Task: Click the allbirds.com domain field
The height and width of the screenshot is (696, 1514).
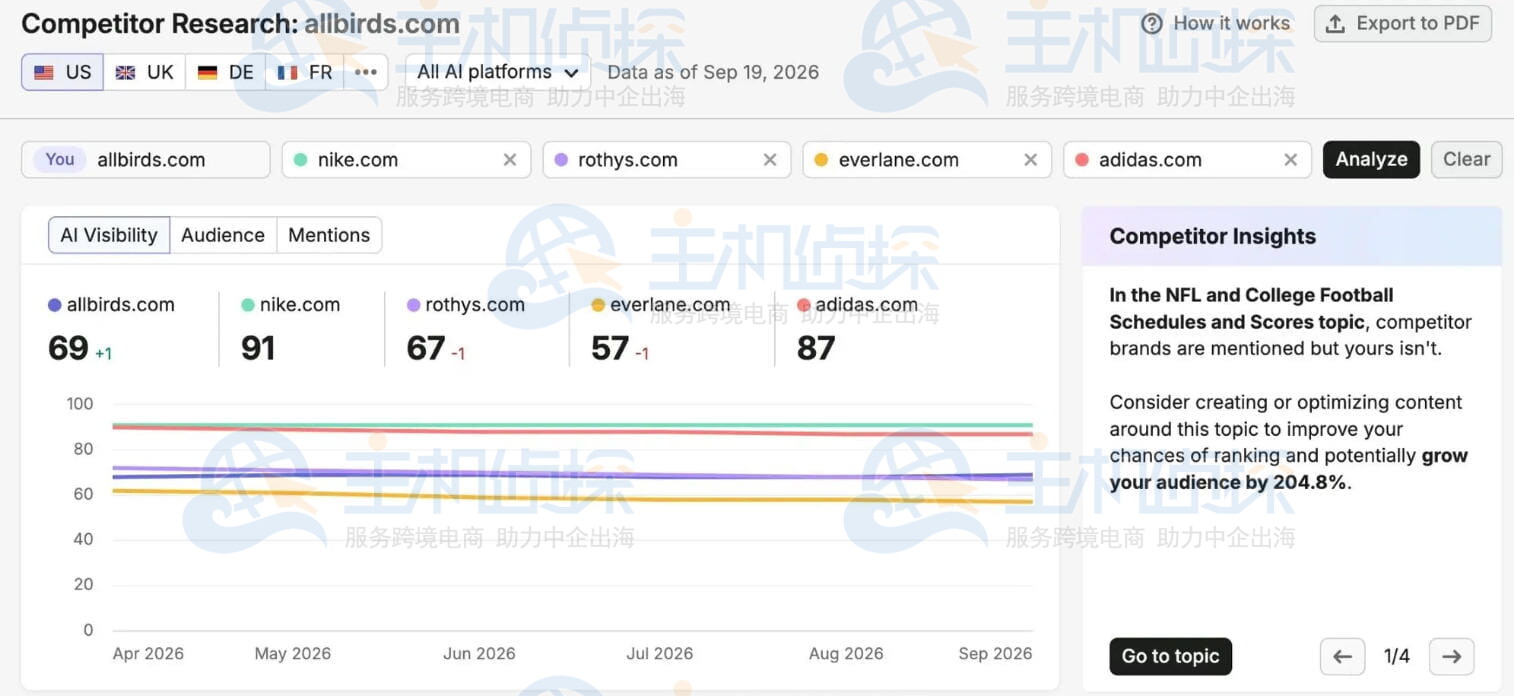Action: coord(146,160)
